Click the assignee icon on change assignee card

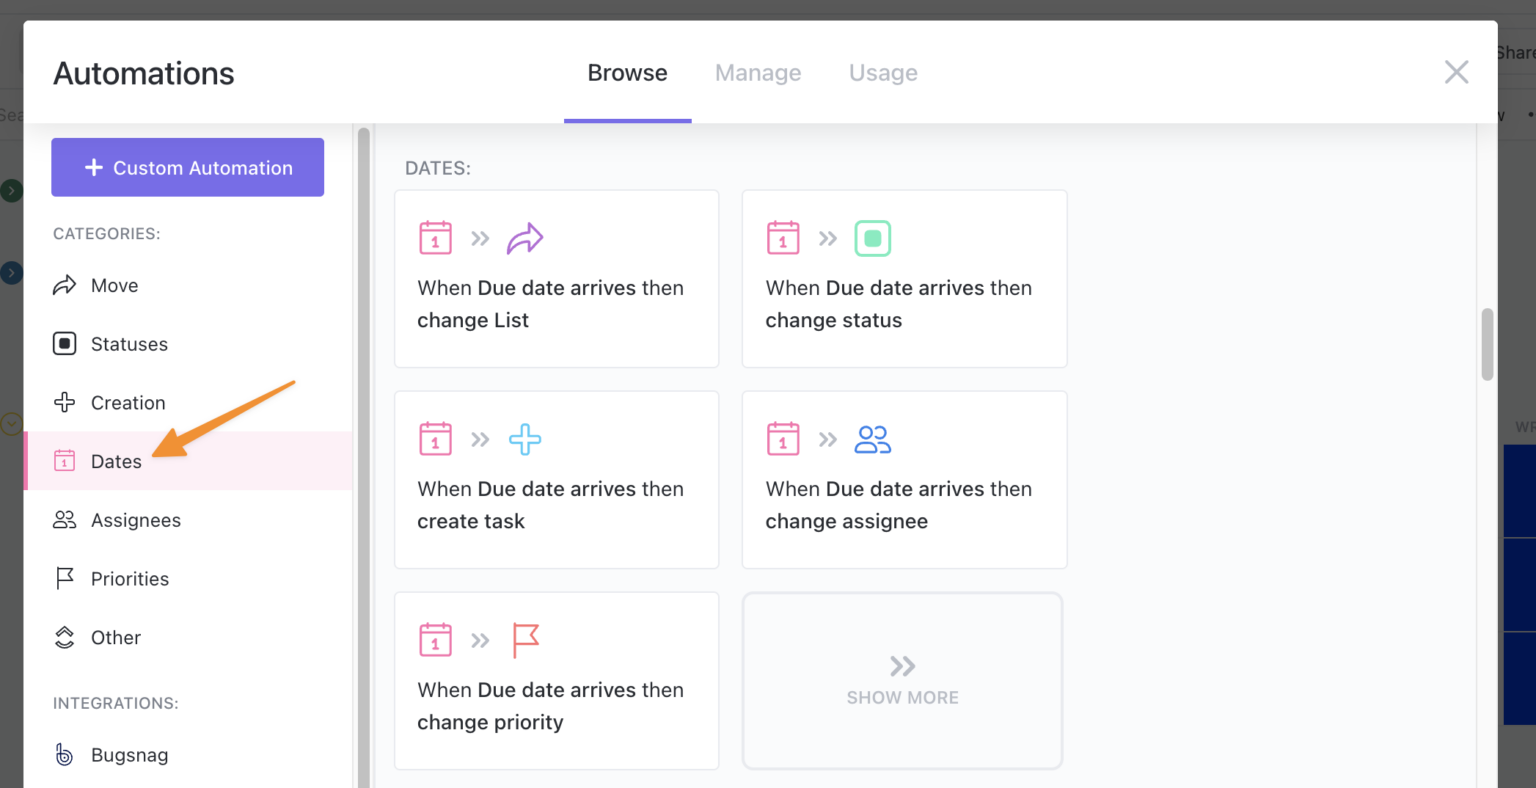coord(872,438)
